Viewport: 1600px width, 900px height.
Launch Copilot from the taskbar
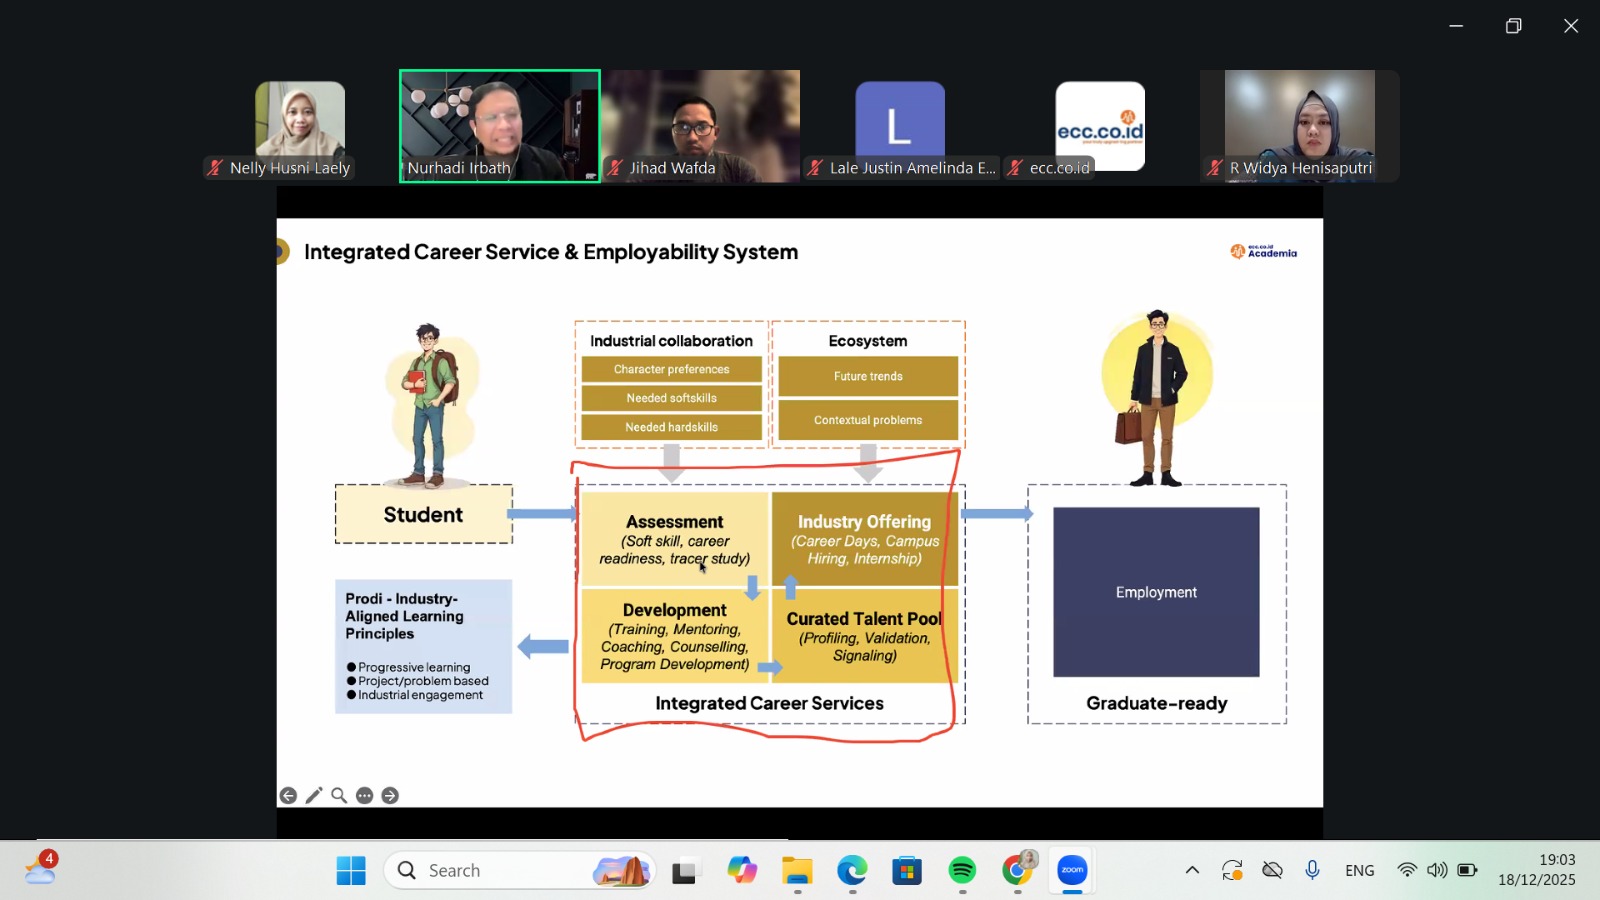[742, 871]
